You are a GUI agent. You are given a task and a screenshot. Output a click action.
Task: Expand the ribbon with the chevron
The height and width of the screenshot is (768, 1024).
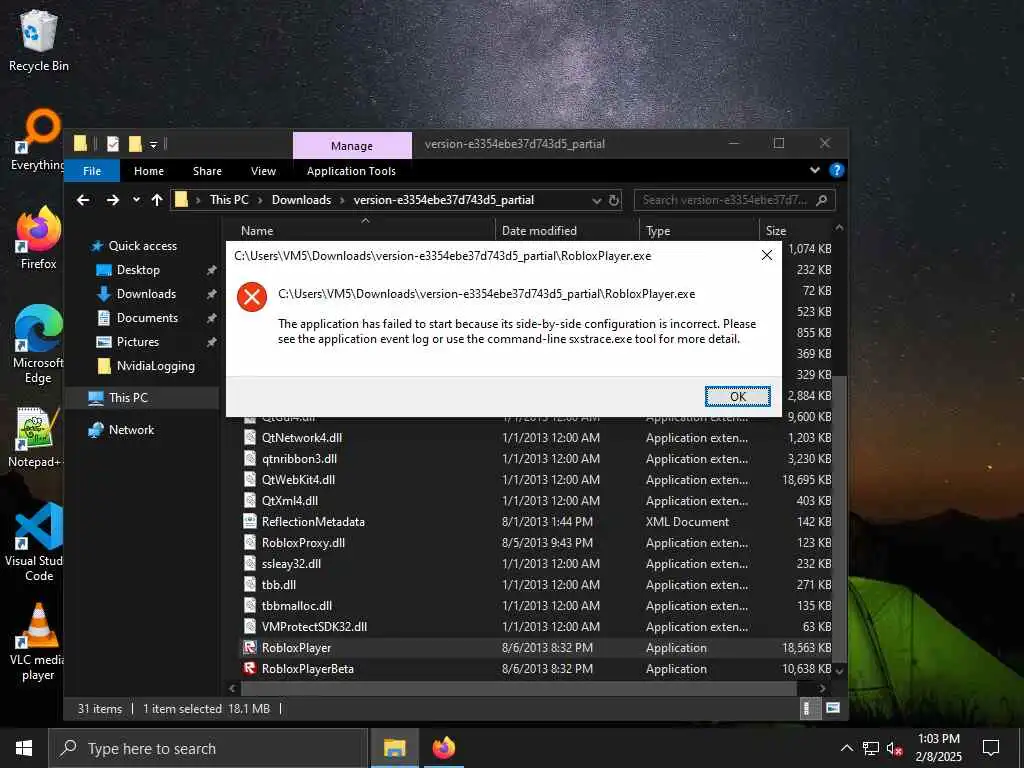pyautogui.click(x=814, y=170)
